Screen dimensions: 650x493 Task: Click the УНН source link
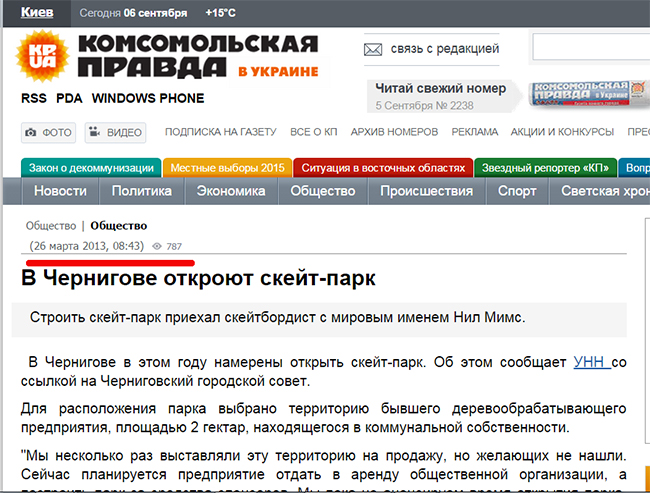(588, 361)
